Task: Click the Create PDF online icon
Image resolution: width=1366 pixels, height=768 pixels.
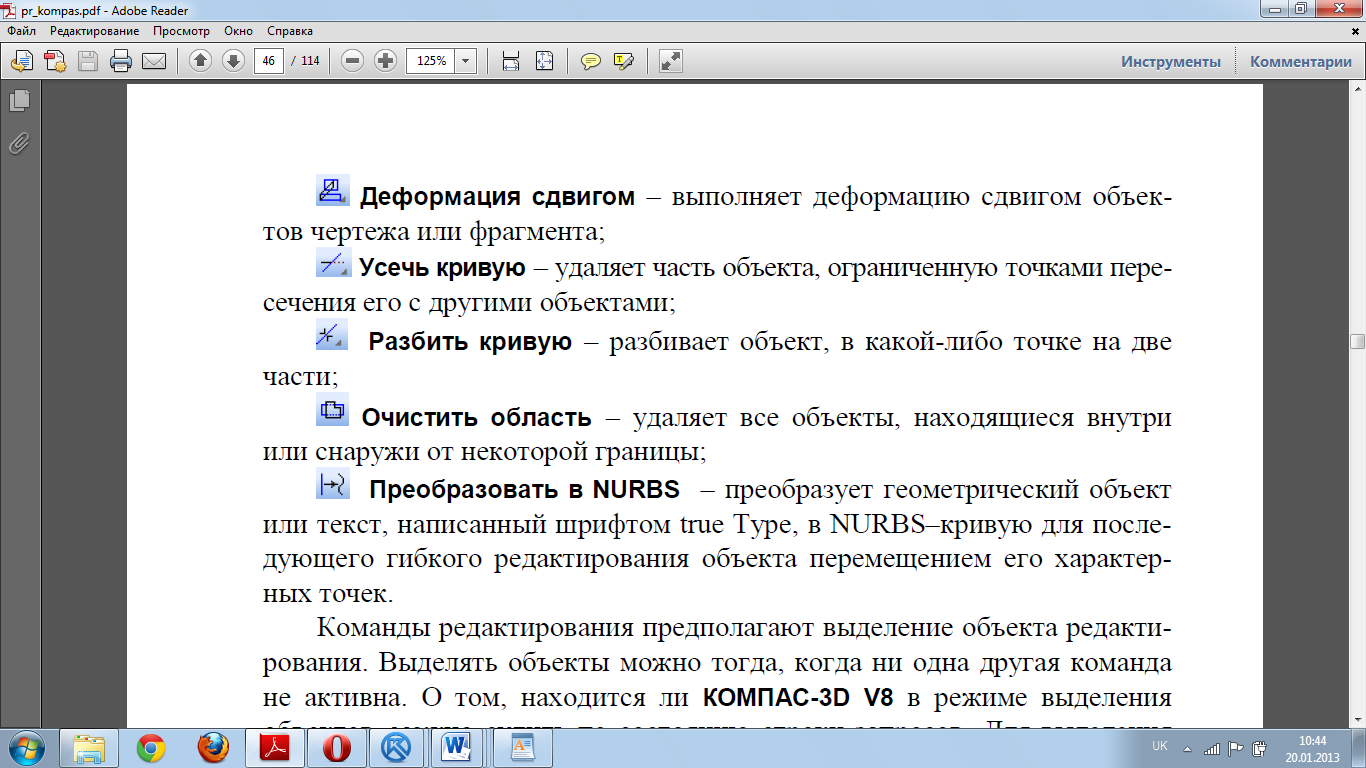Action: click(x=55, y=61)
